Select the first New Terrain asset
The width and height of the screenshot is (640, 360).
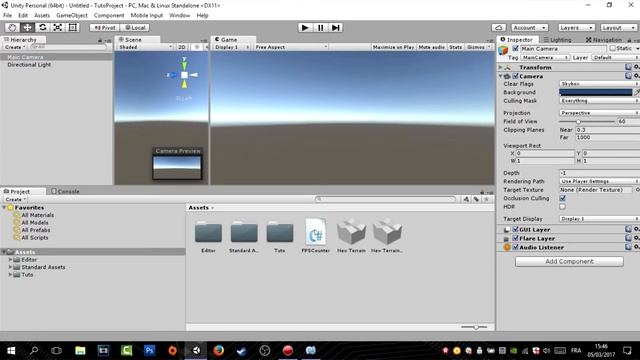point(351,231)
